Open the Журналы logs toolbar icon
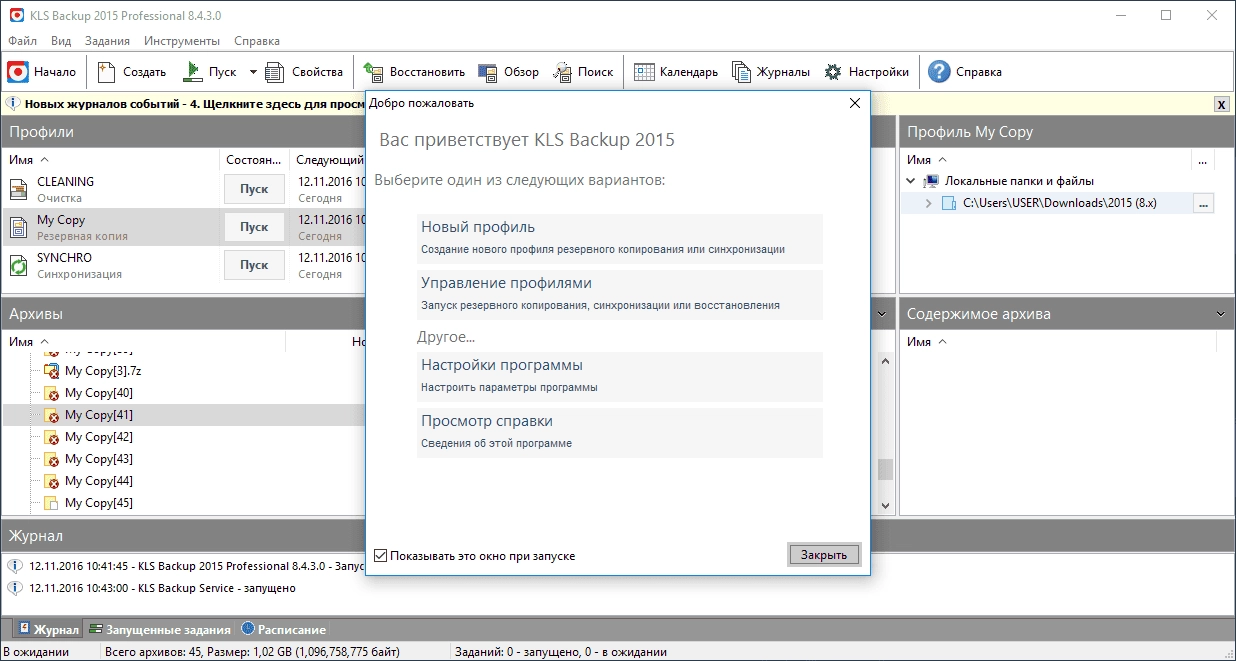The width and height of the screenshot is (1236, 661). click(741, 72)
